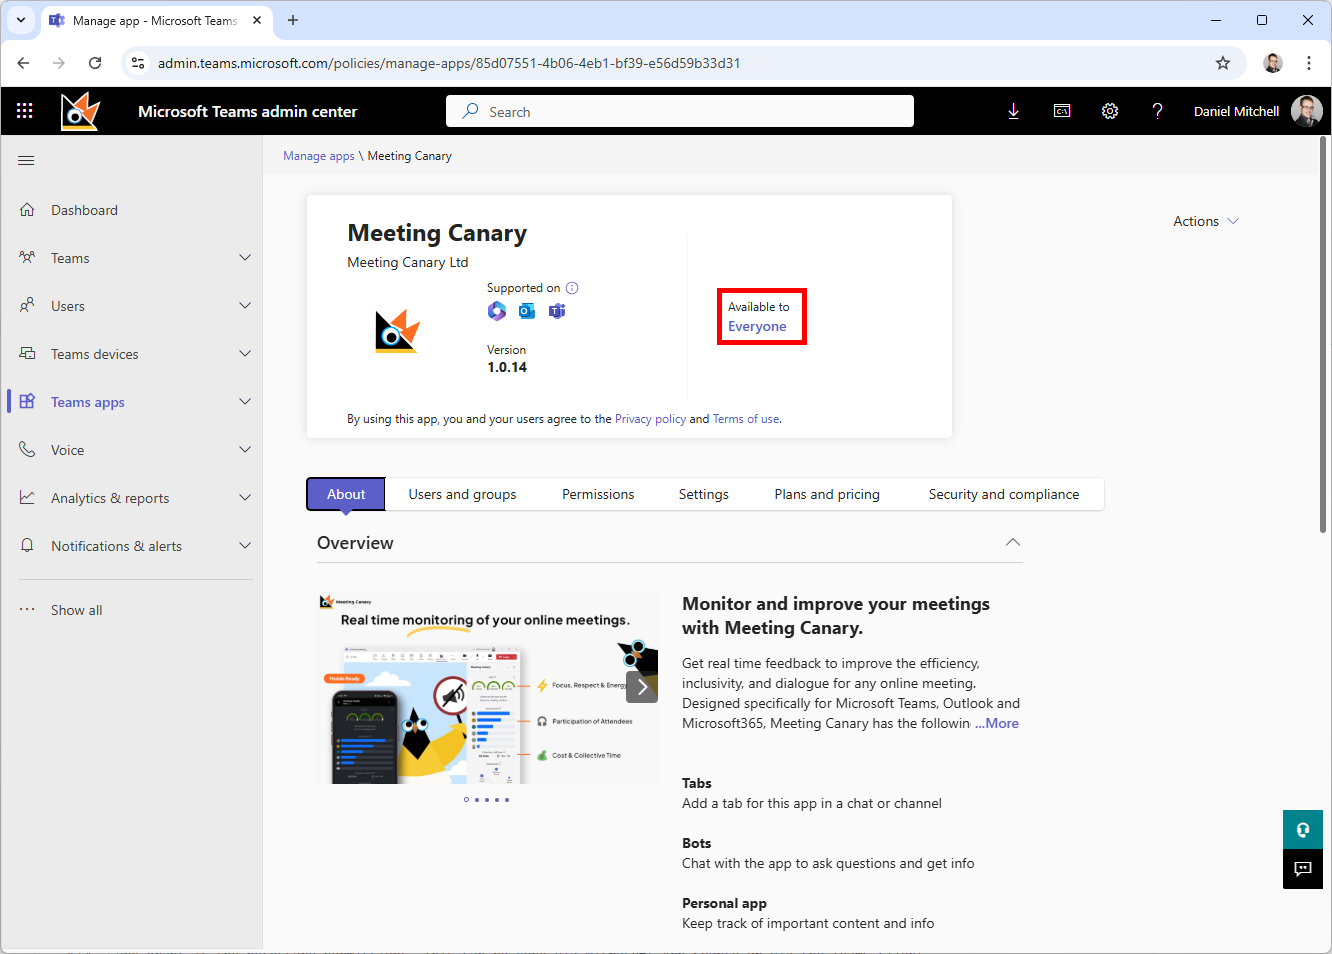This screenshot has width=1332, height=954.
Task: Collapse the Overview section
Action: pyautogui.click(x=1012, y=542)
